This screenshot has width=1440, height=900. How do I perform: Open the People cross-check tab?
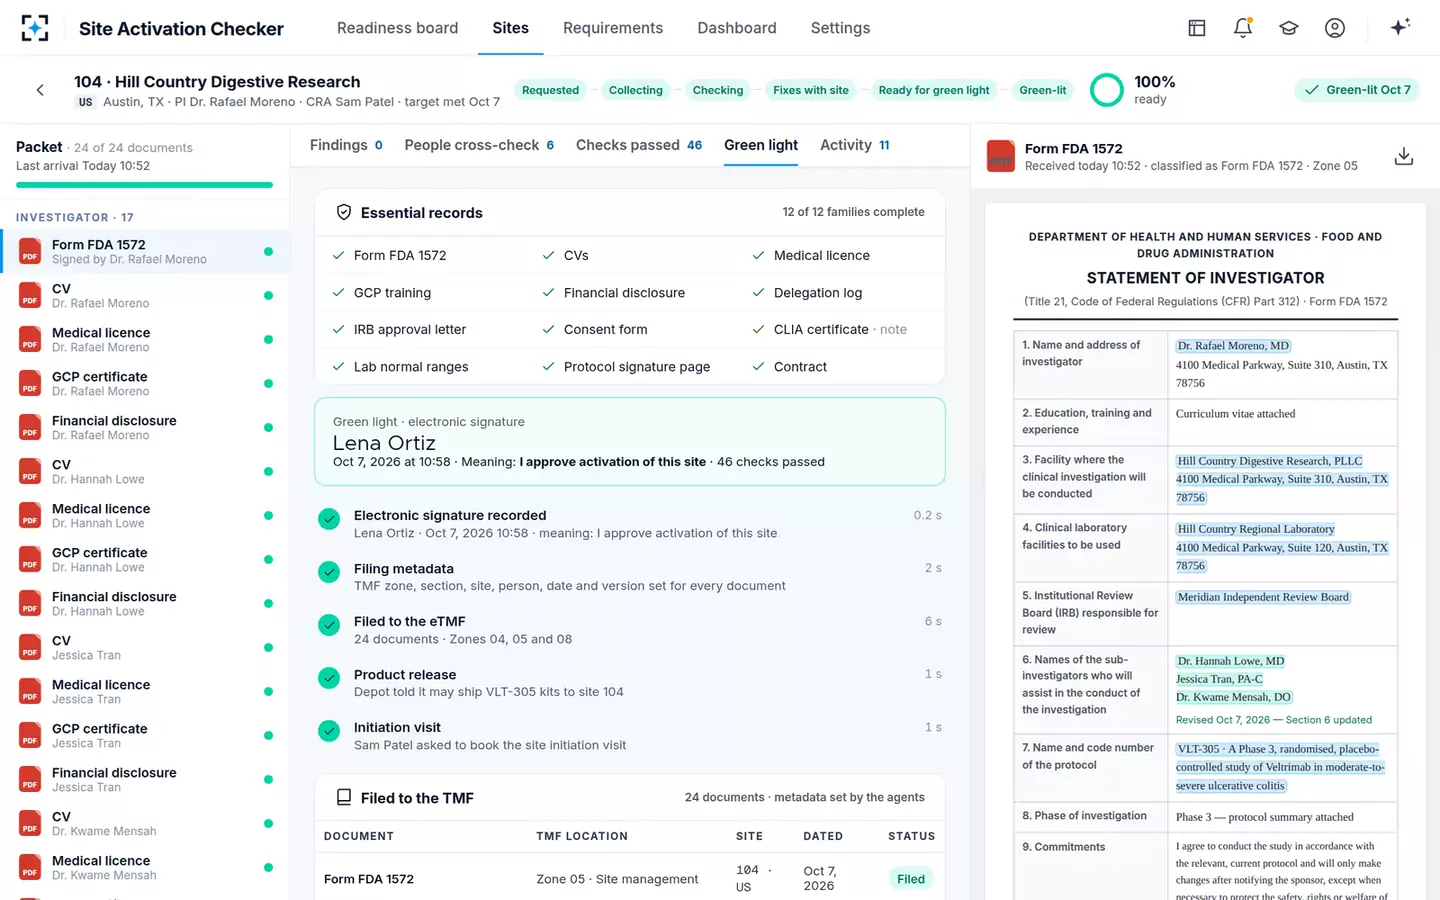479,145
